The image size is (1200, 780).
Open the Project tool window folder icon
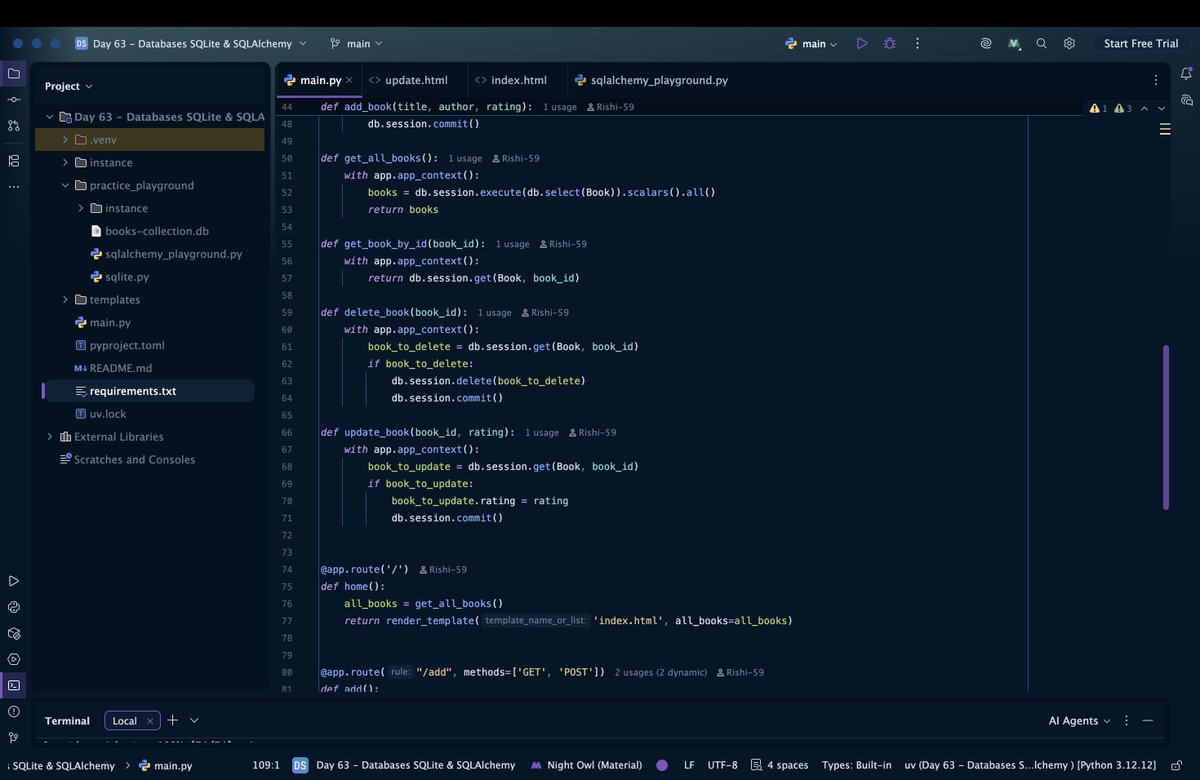[13, 74]
